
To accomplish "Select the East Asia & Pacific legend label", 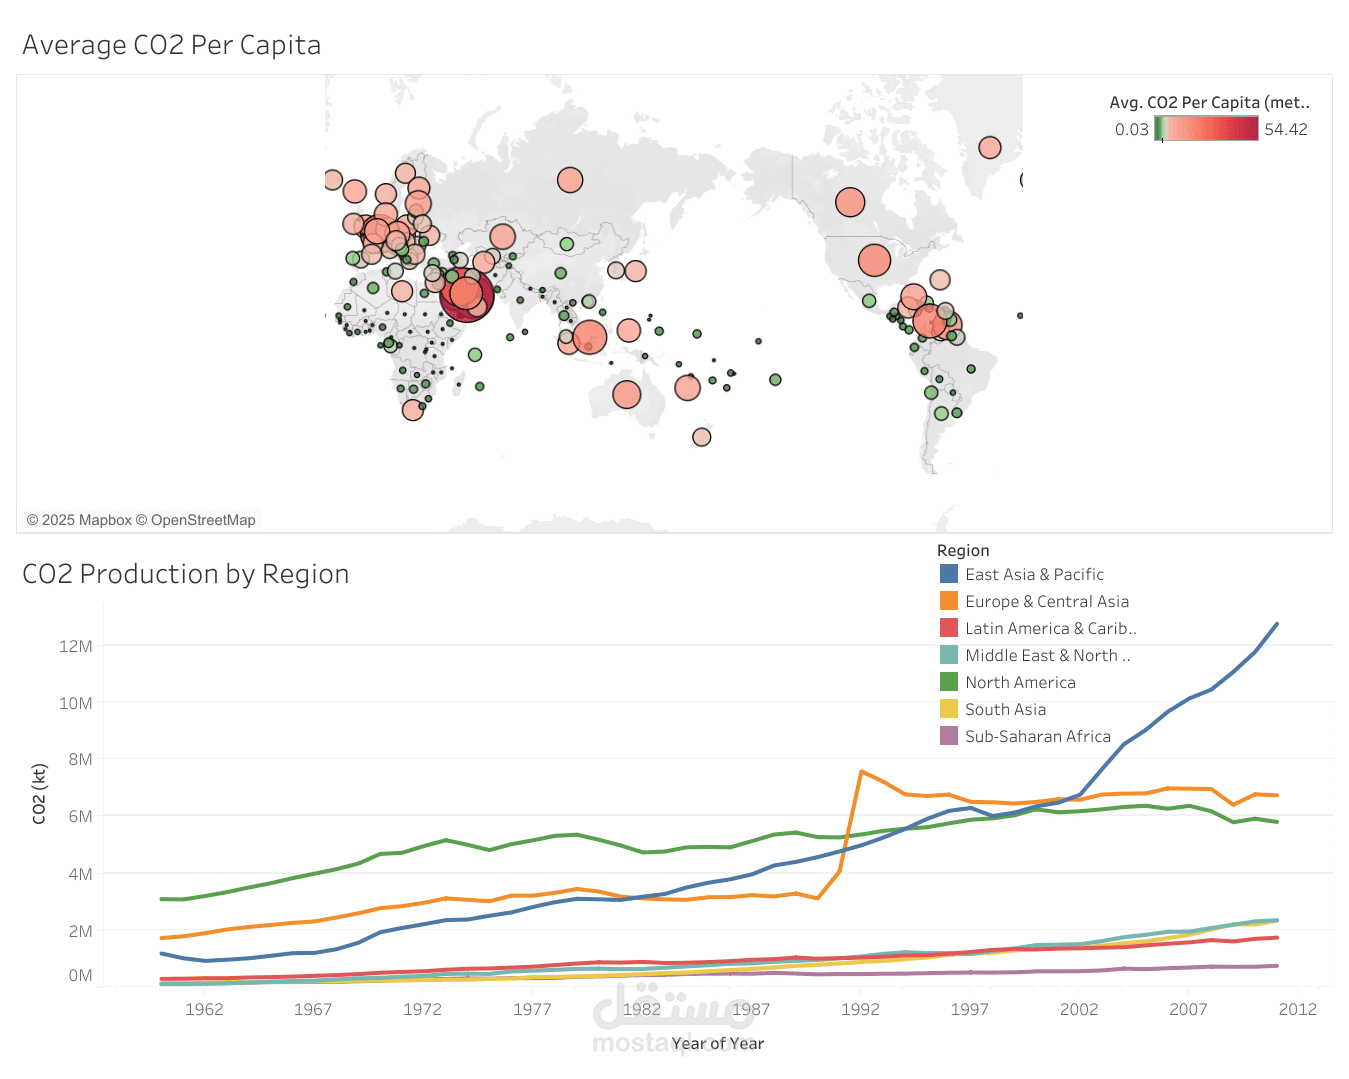I will [1034, 574].
